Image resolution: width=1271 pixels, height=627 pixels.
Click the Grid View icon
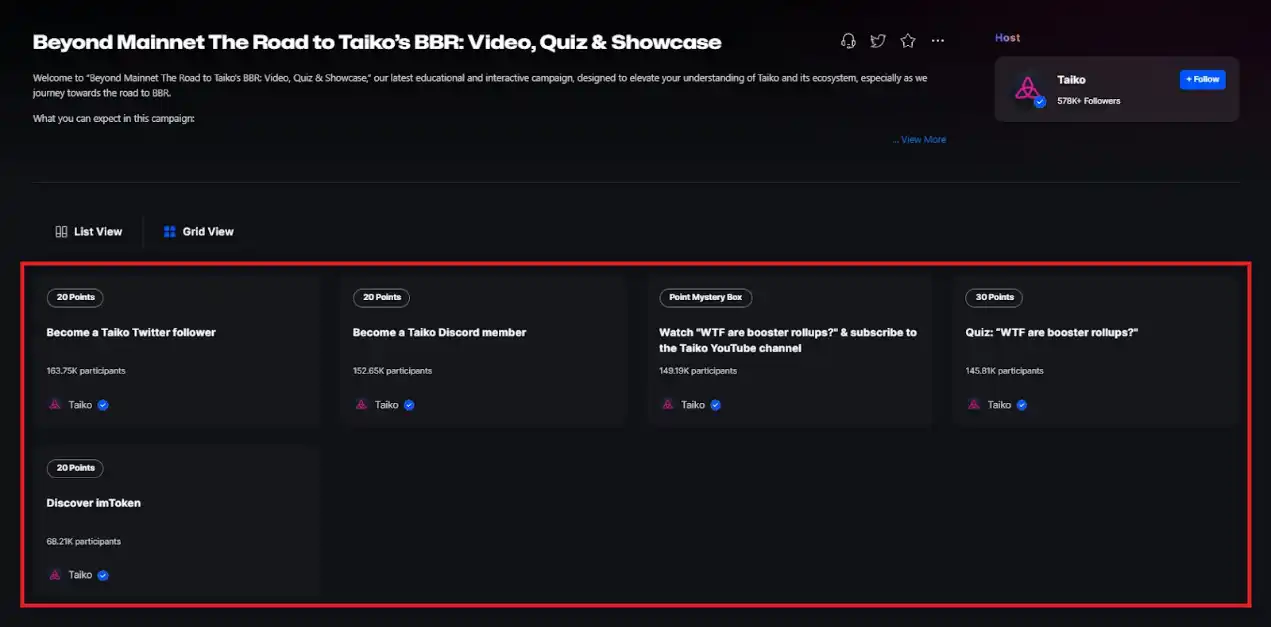click(x=170, y=232)
